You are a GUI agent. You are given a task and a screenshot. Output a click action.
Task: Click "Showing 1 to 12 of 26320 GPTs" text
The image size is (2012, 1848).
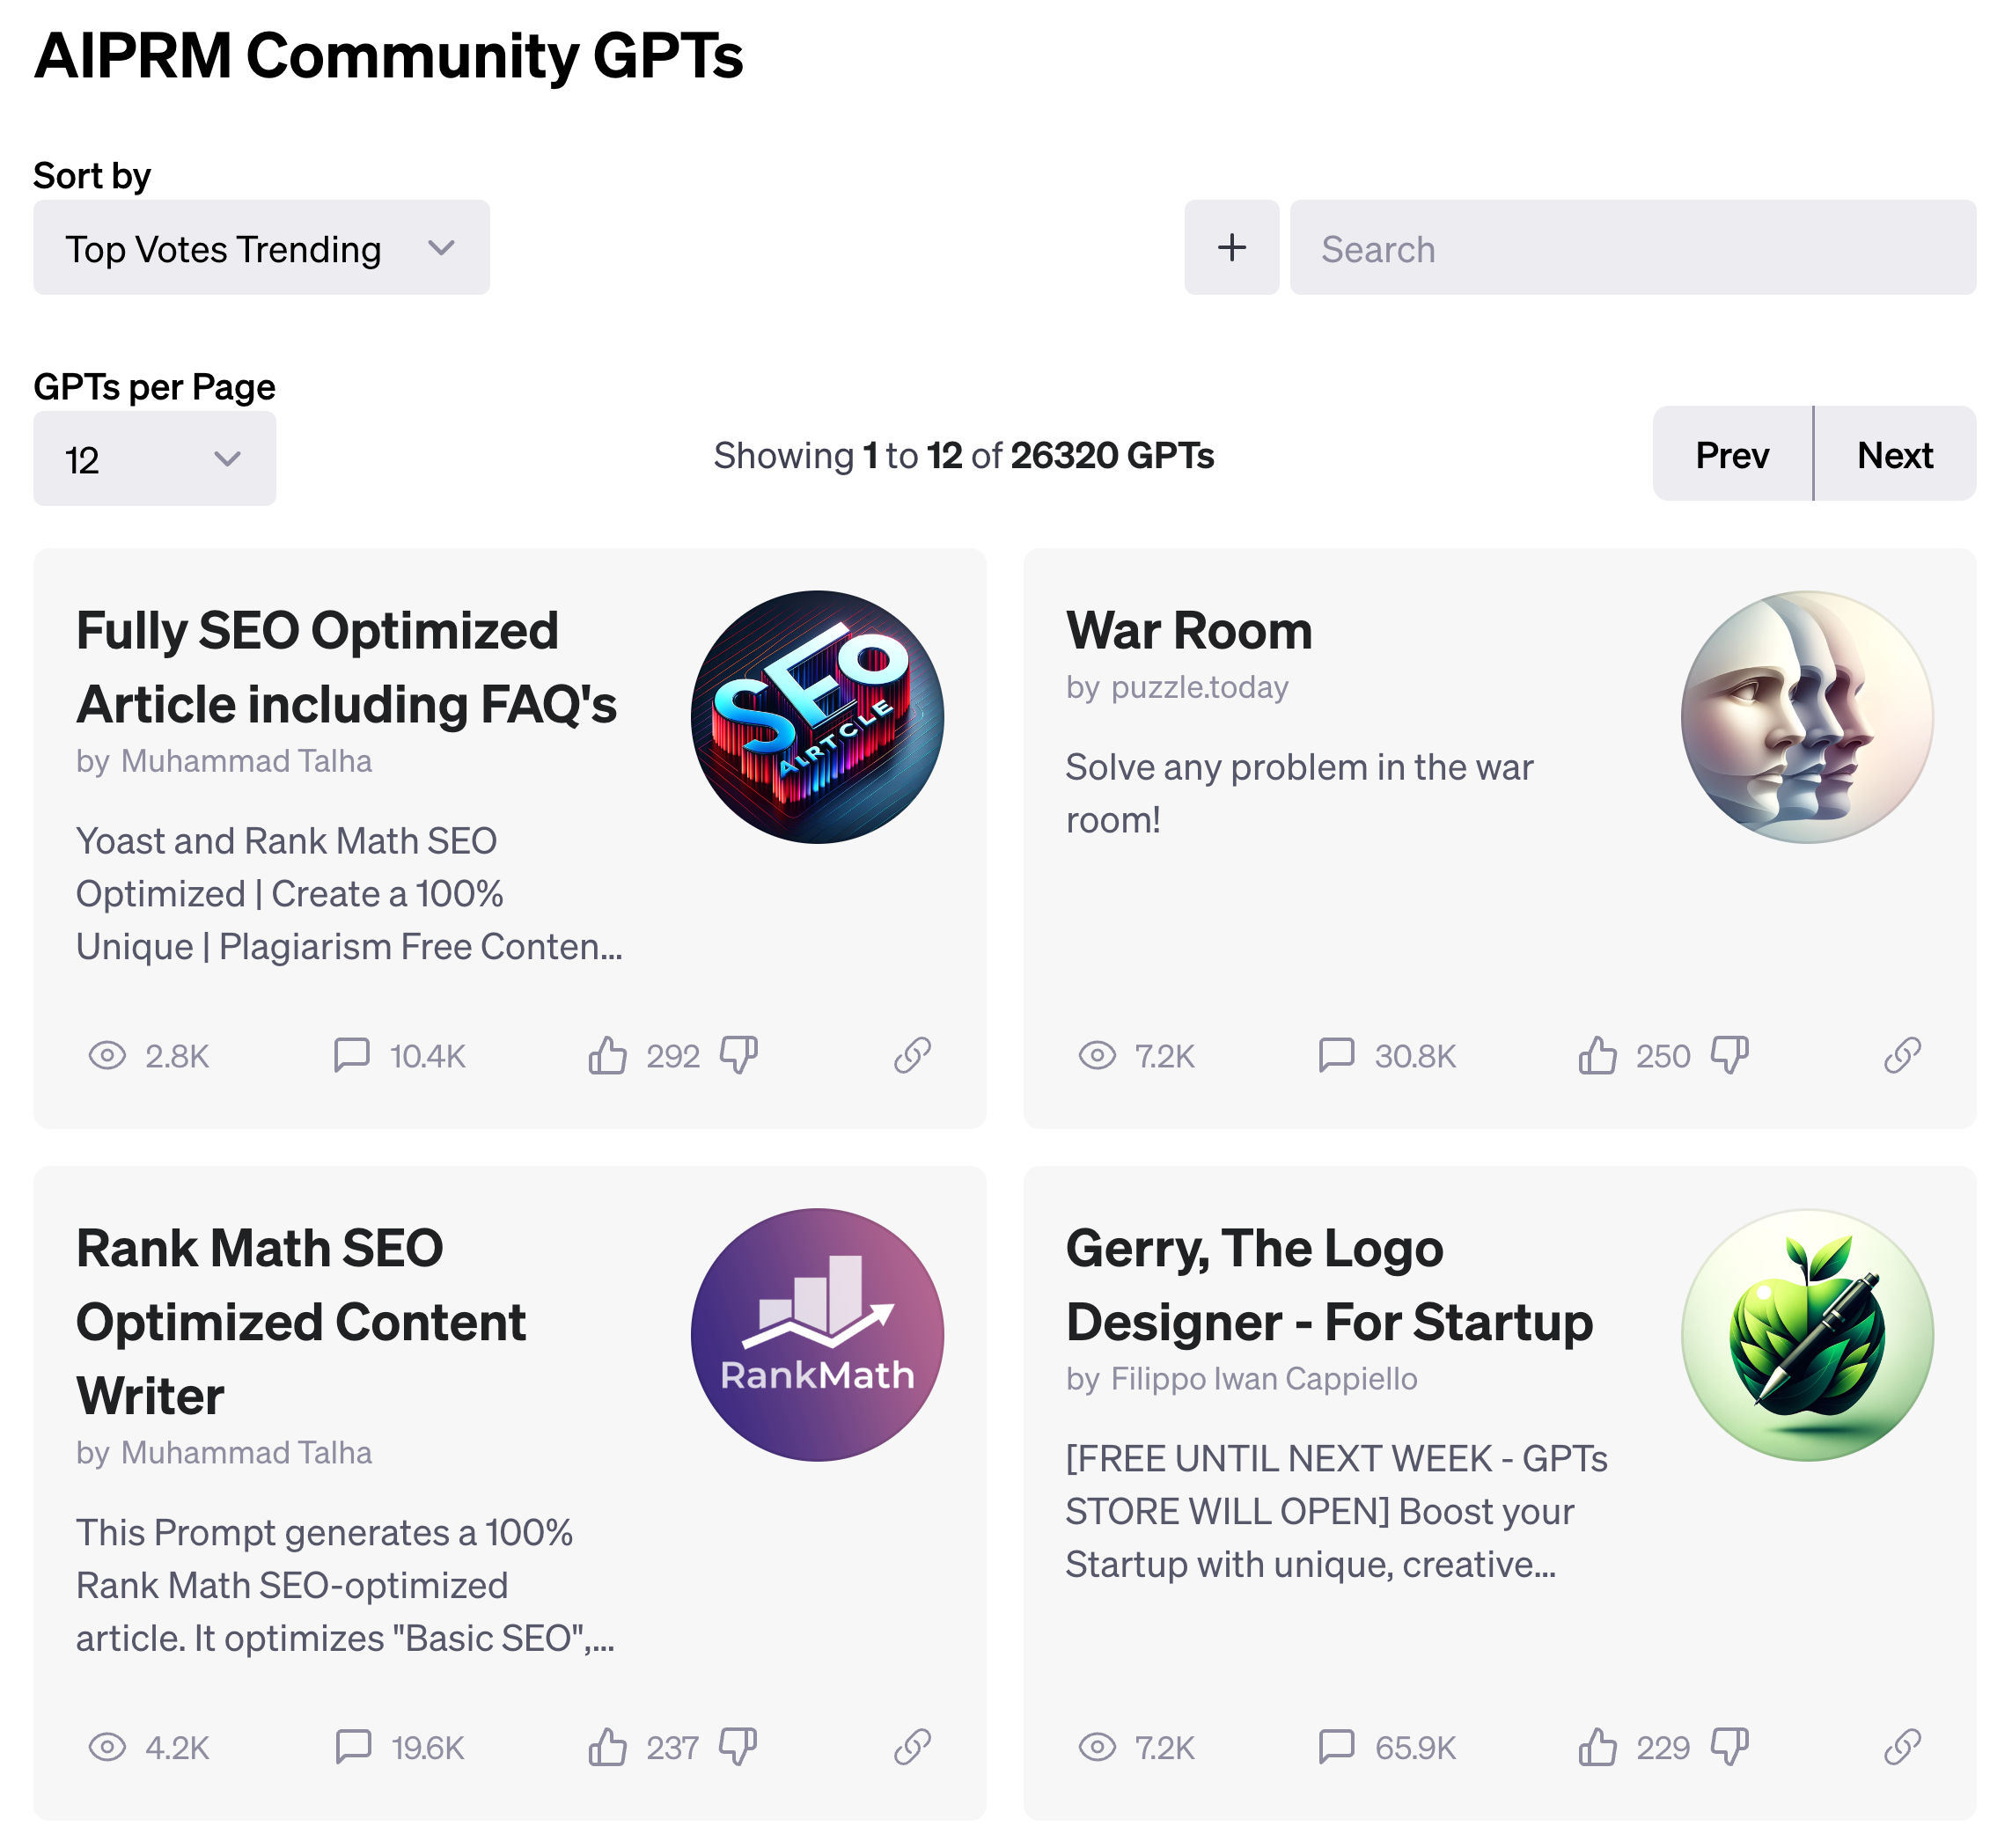pos(963,455)
